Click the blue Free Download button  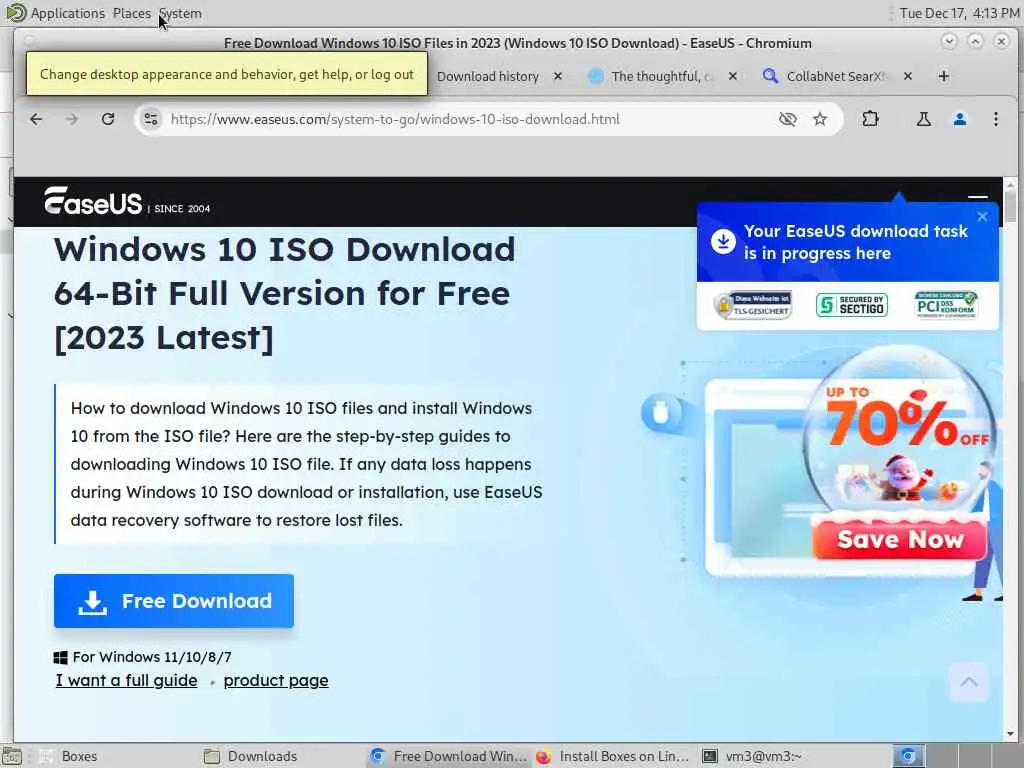coord(174,601)
